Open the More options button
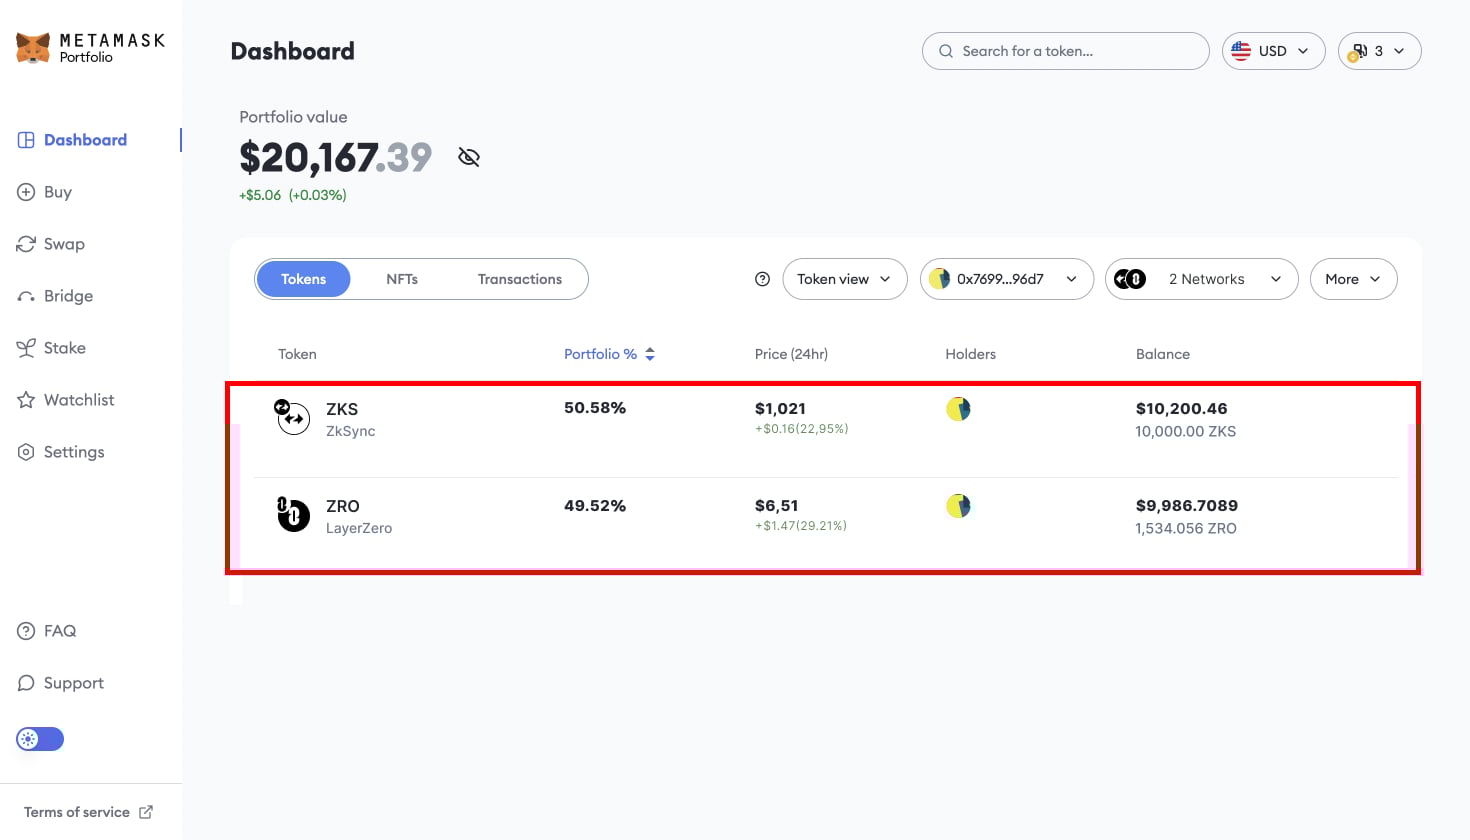1470x840 pixels. (x=1352, y=279)
